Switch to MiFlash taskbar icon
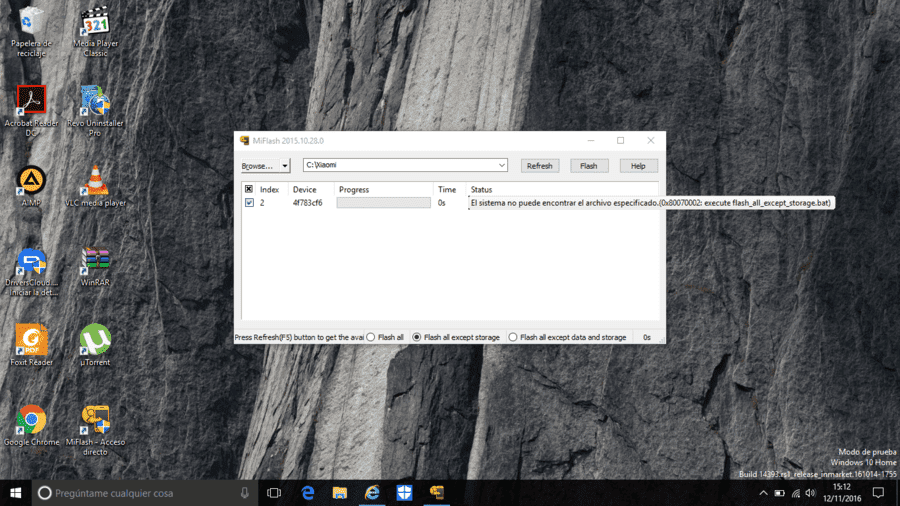Image resolution: width=900 pixels, height=506 pixels. pos(436,493)
